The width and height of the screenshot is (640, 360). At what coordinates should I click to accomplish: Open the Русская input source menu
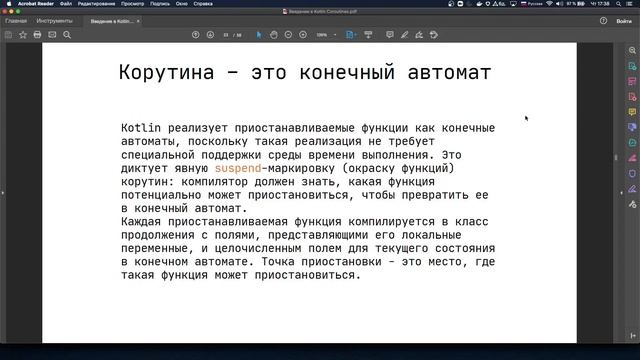531,4
